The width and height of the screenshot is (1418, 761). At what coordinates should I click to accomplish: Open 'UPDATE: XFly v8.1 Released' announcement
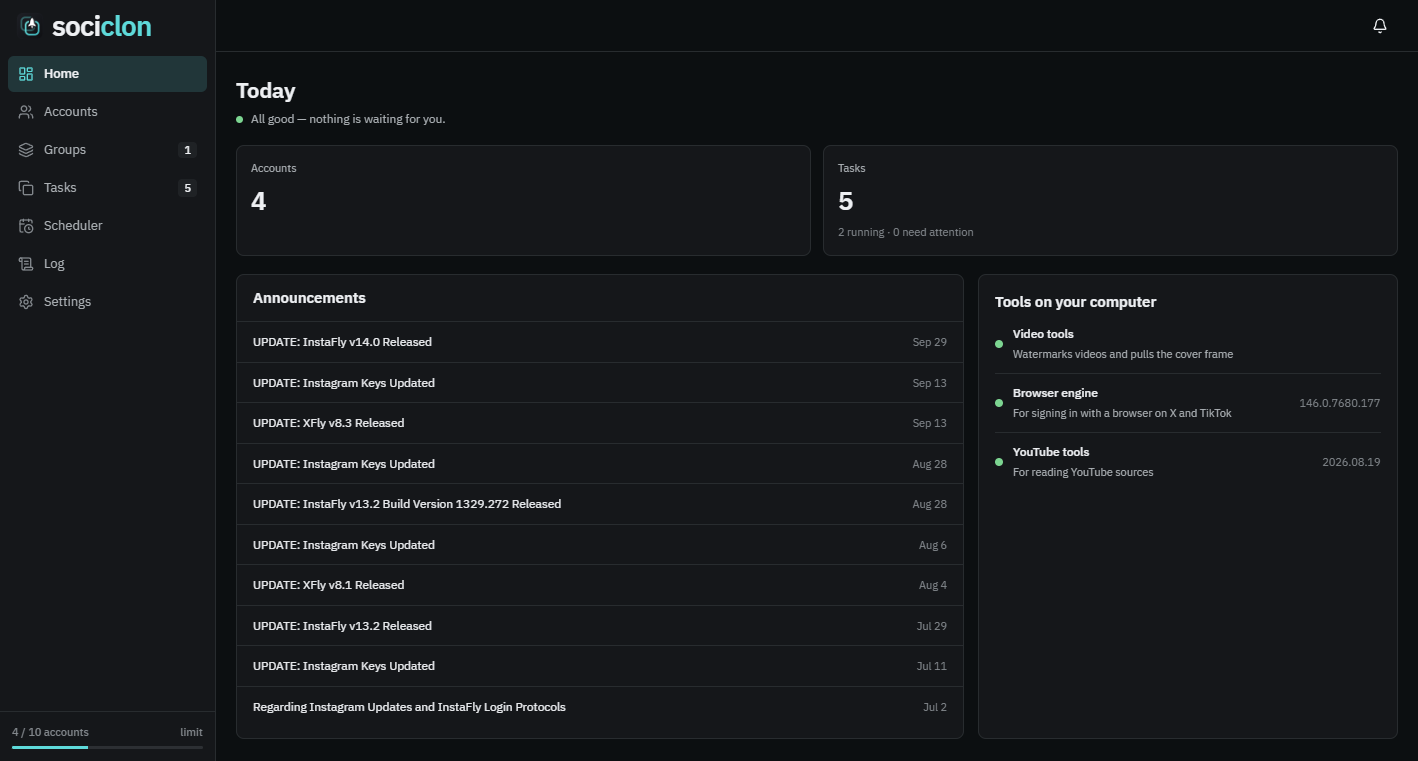pos(600,585)
